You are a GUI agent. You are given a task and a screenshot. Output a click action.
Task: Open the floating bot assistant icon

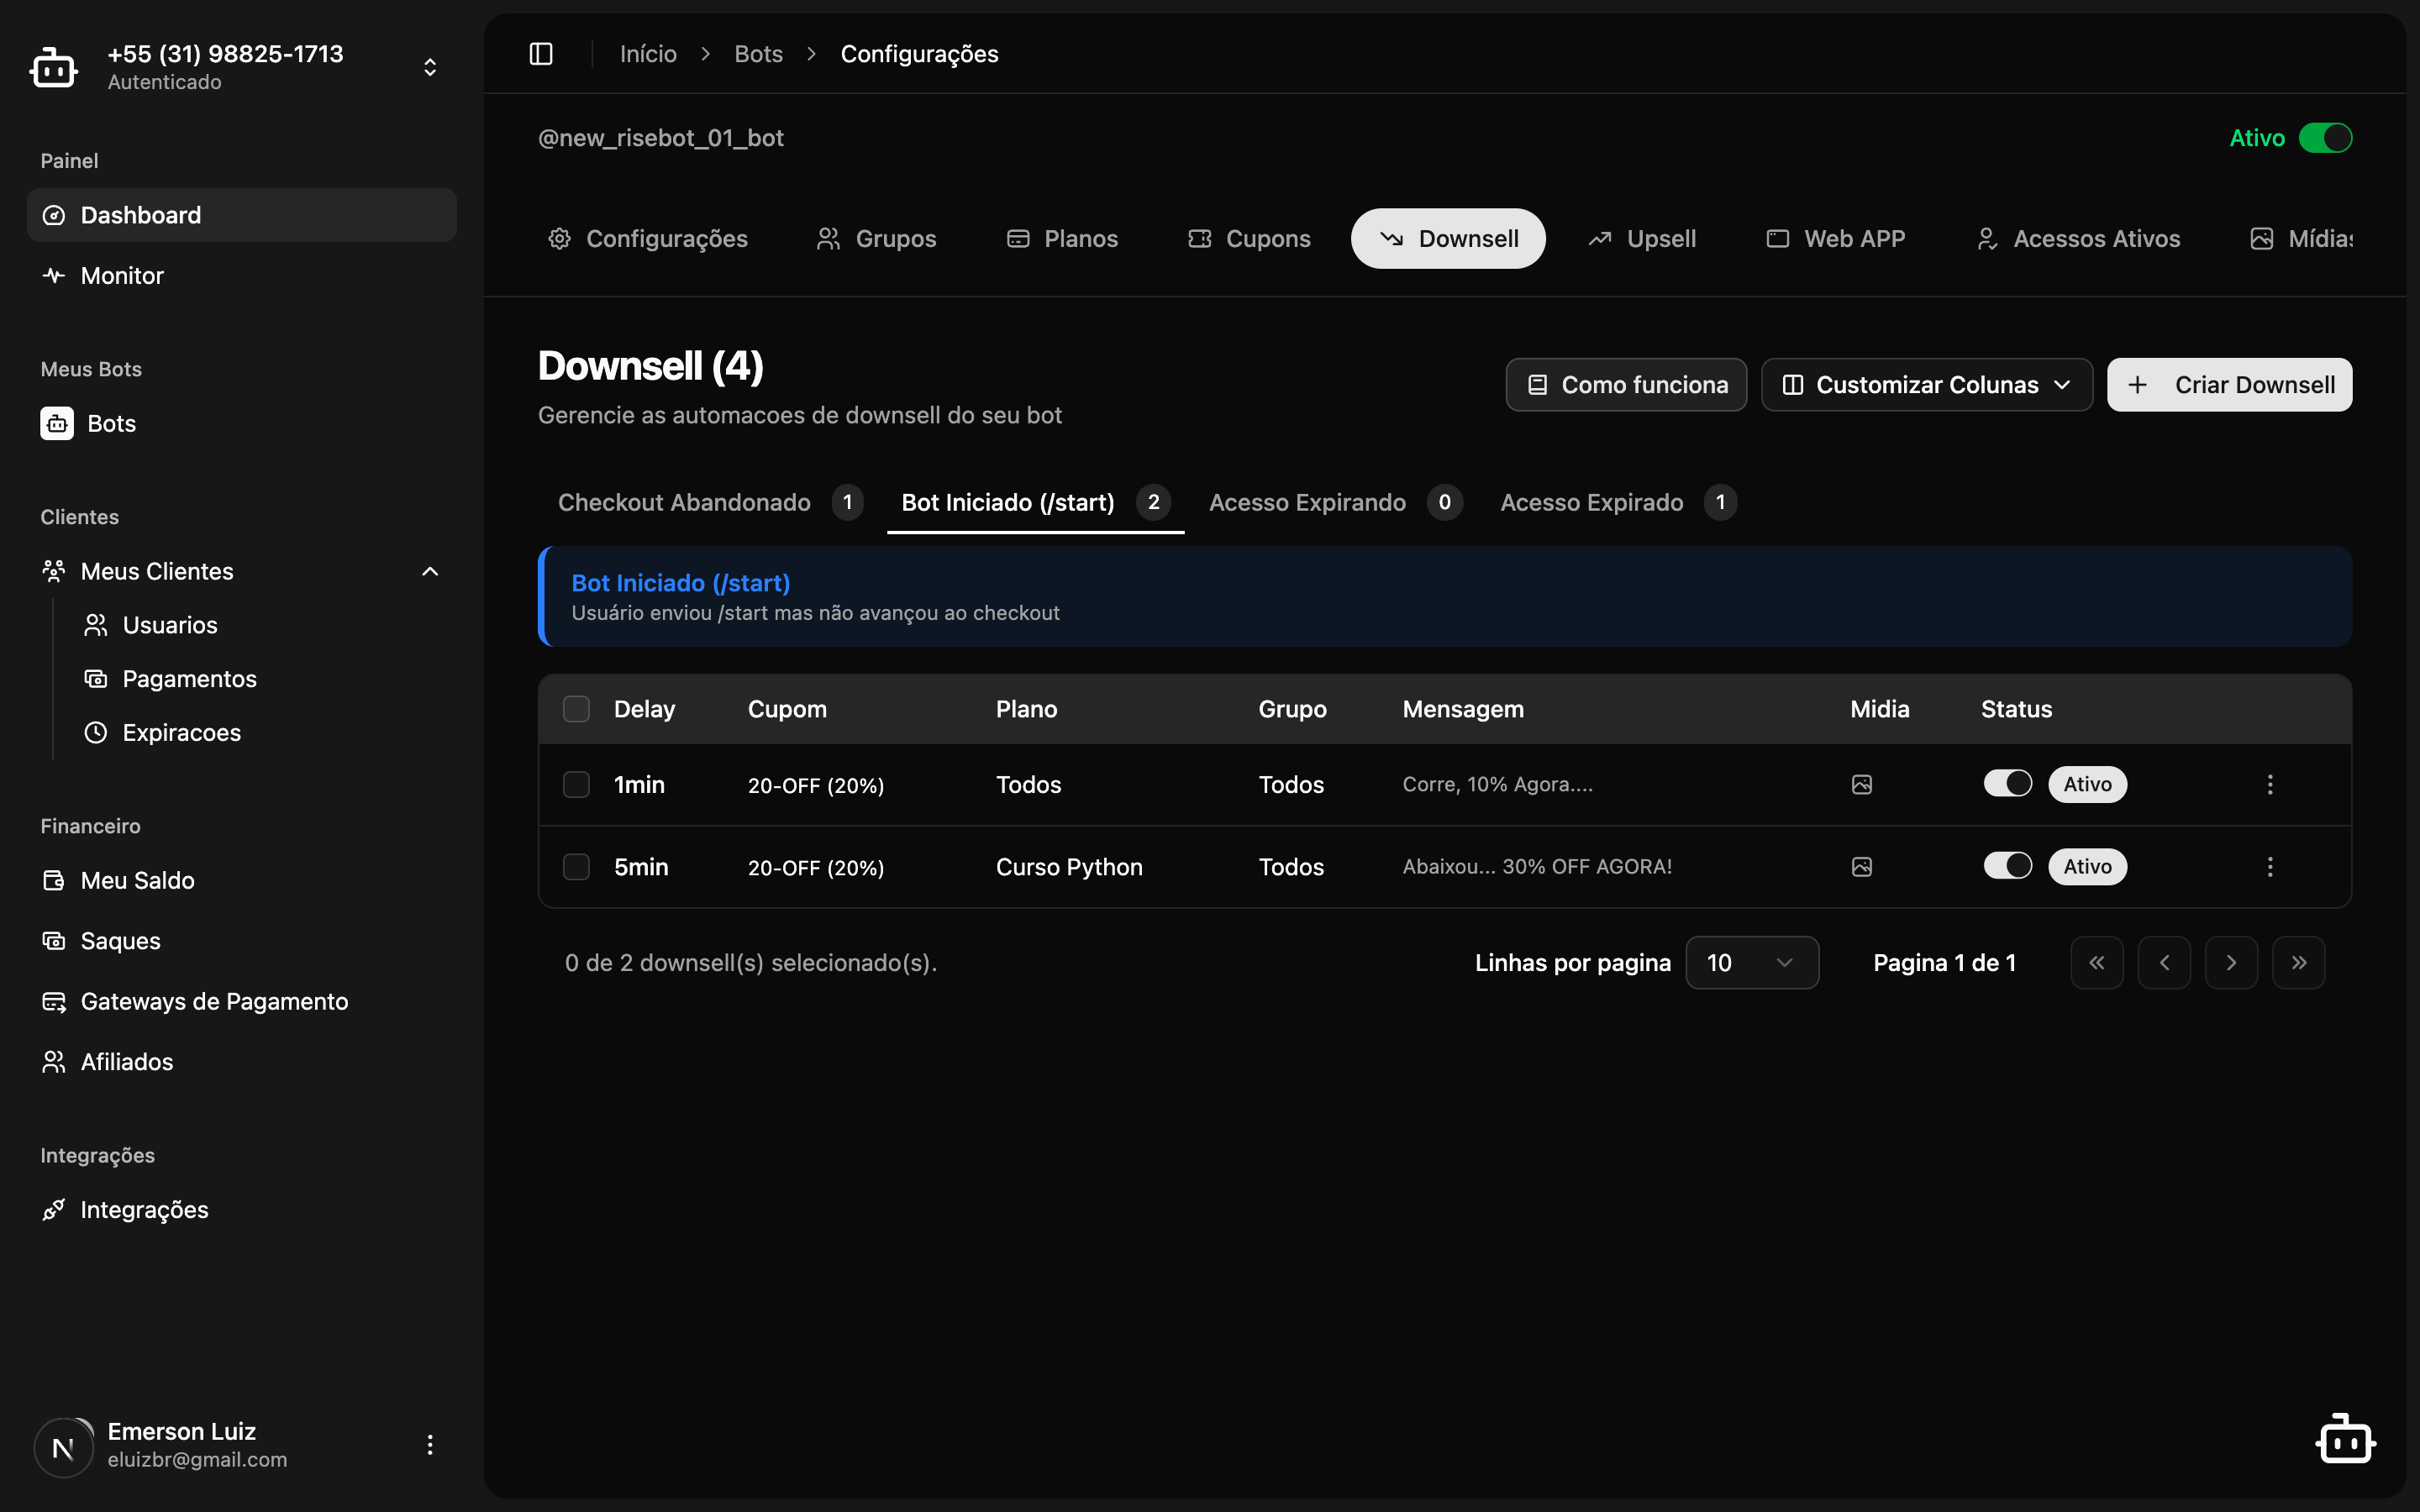click(x=2345, y=1439)
